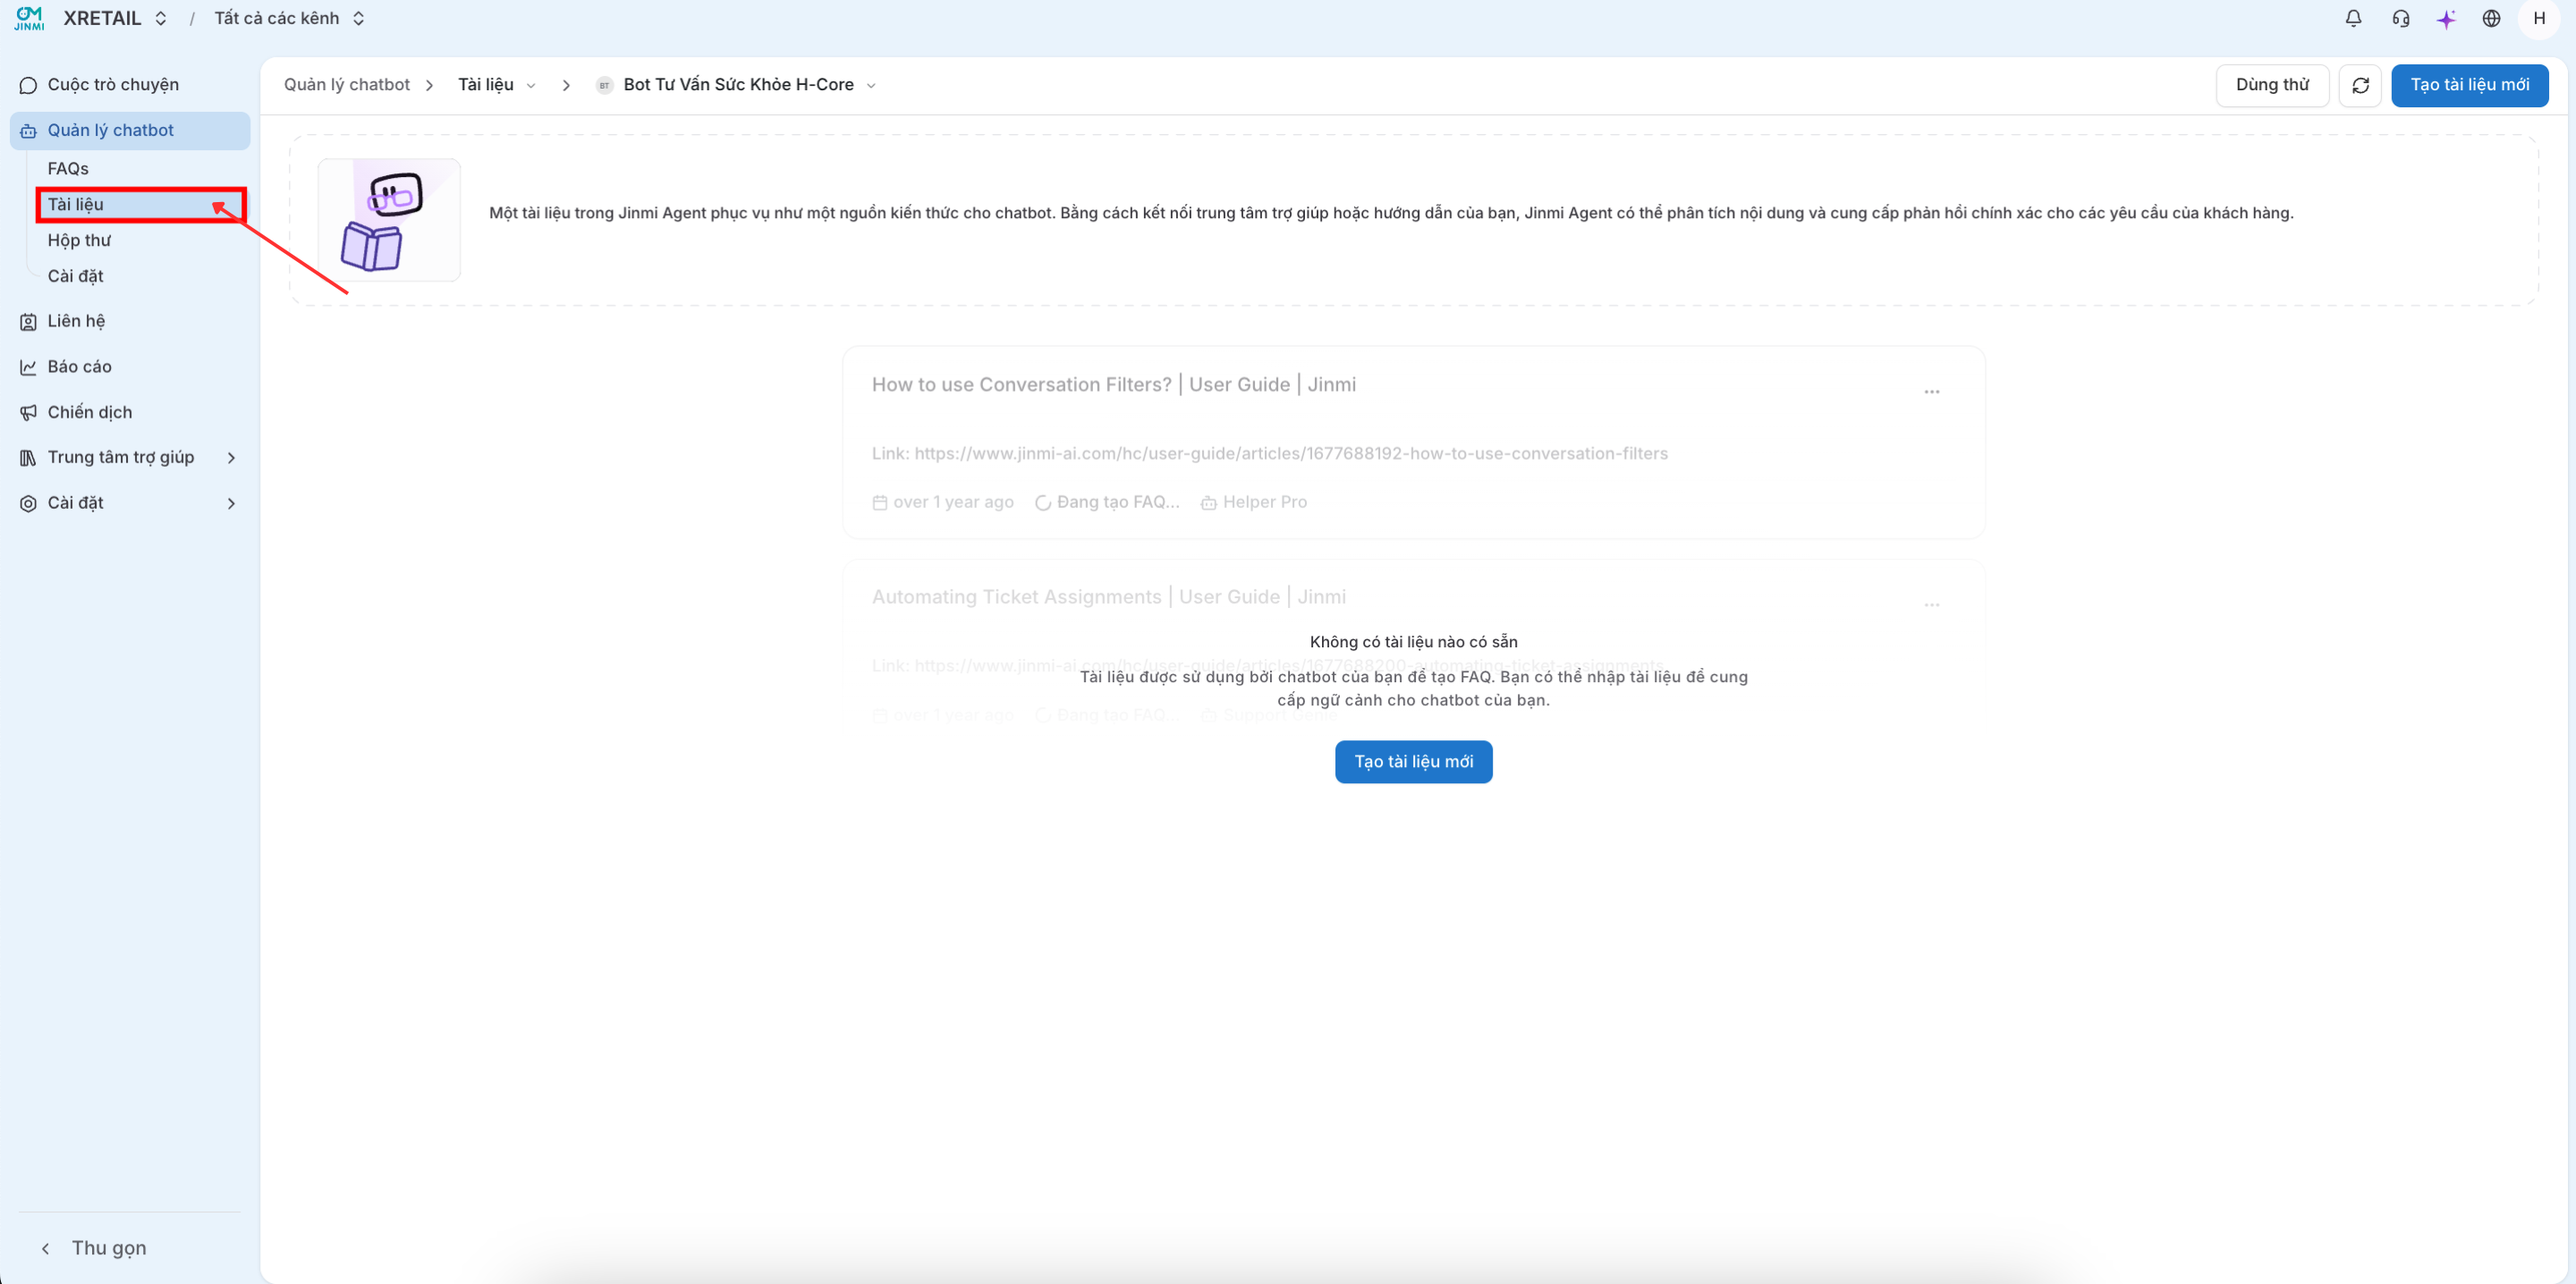Click the Báo cáo chart icon
Screen dimensions: 2576x1284
28,367
